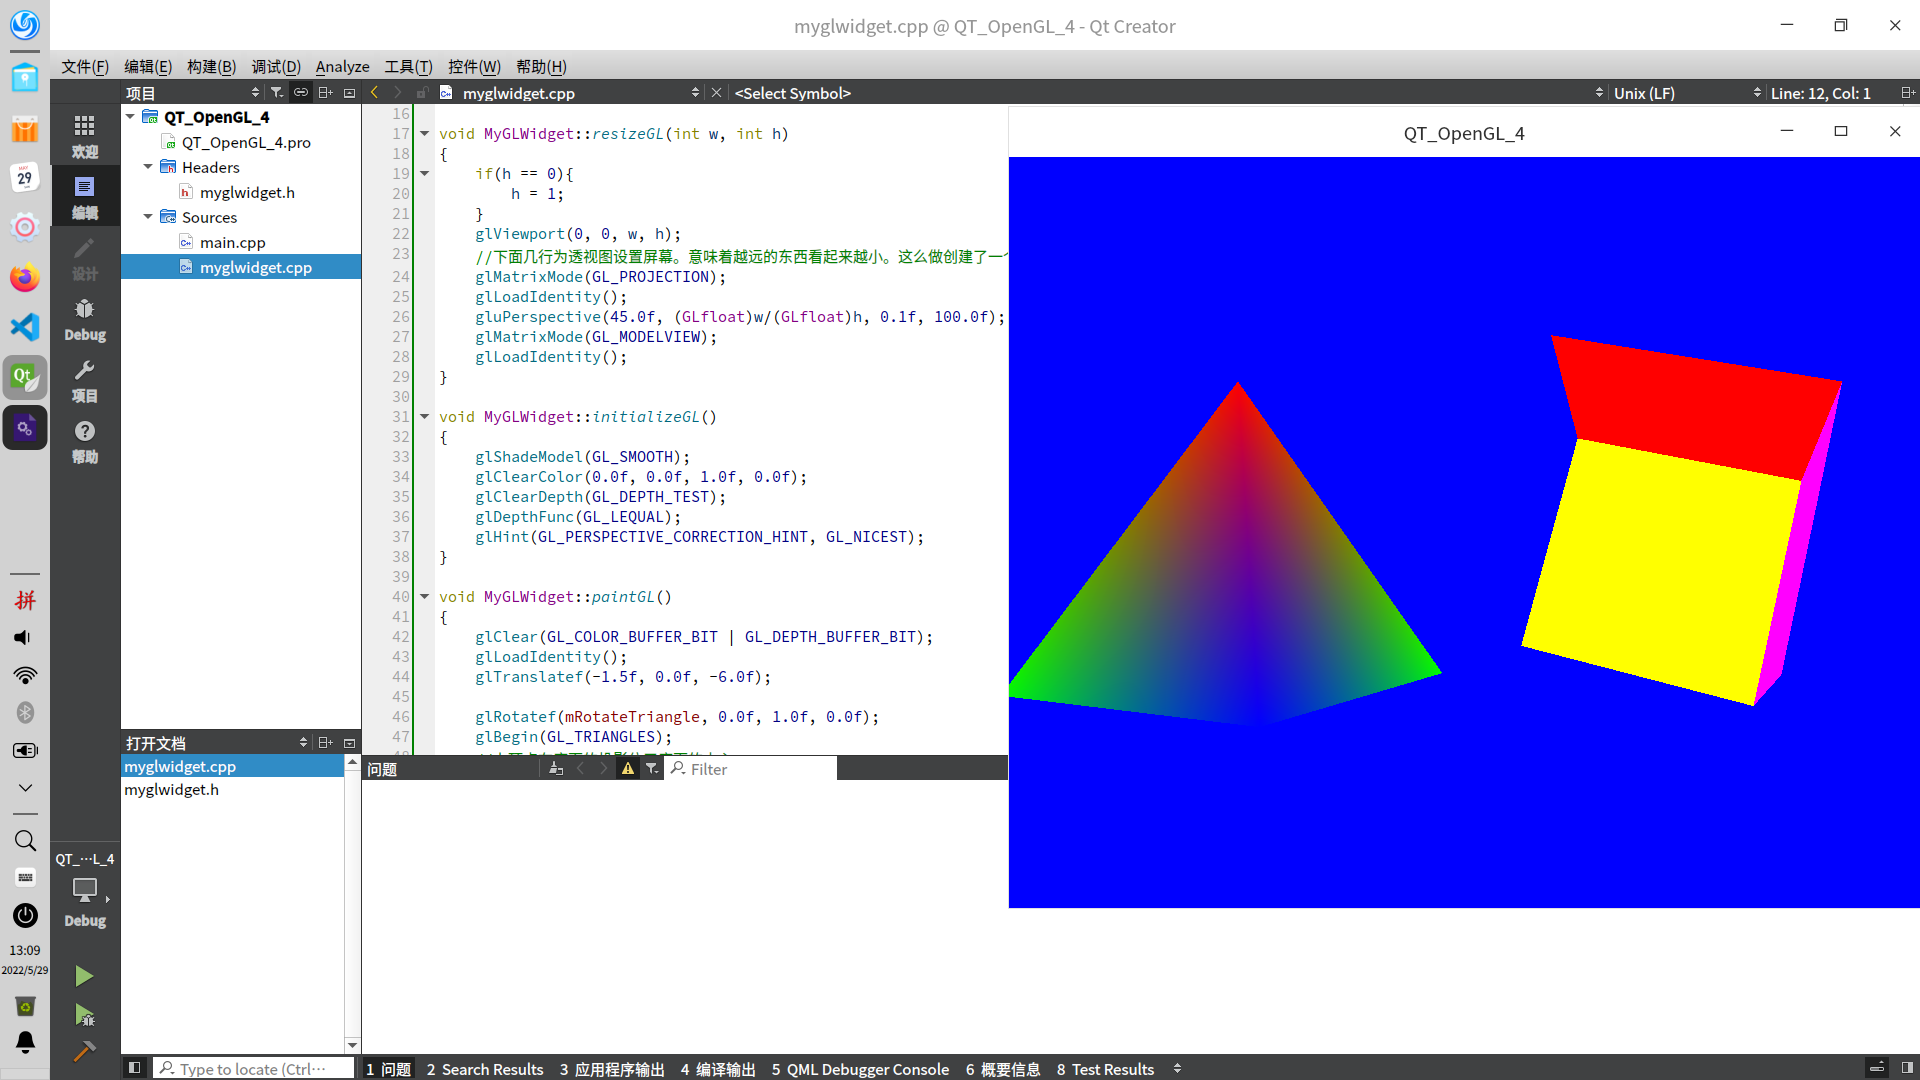
Task: Select myglwidget.h in open documents list
Action: coord(171,789)
